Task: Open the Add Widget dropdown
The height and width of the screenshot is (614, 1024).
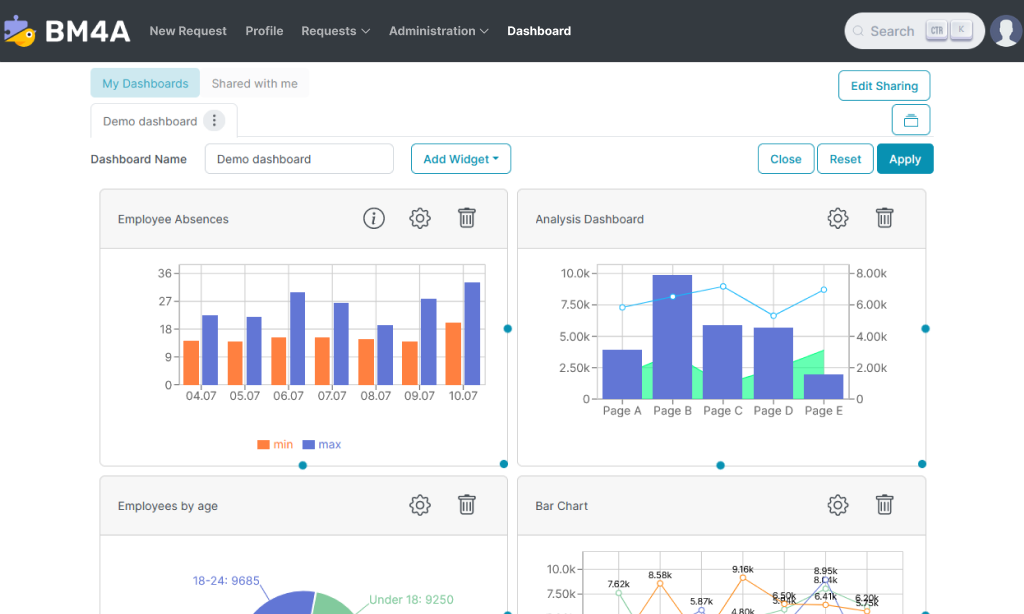Action: pyautogui.click(x=461, y=159)
